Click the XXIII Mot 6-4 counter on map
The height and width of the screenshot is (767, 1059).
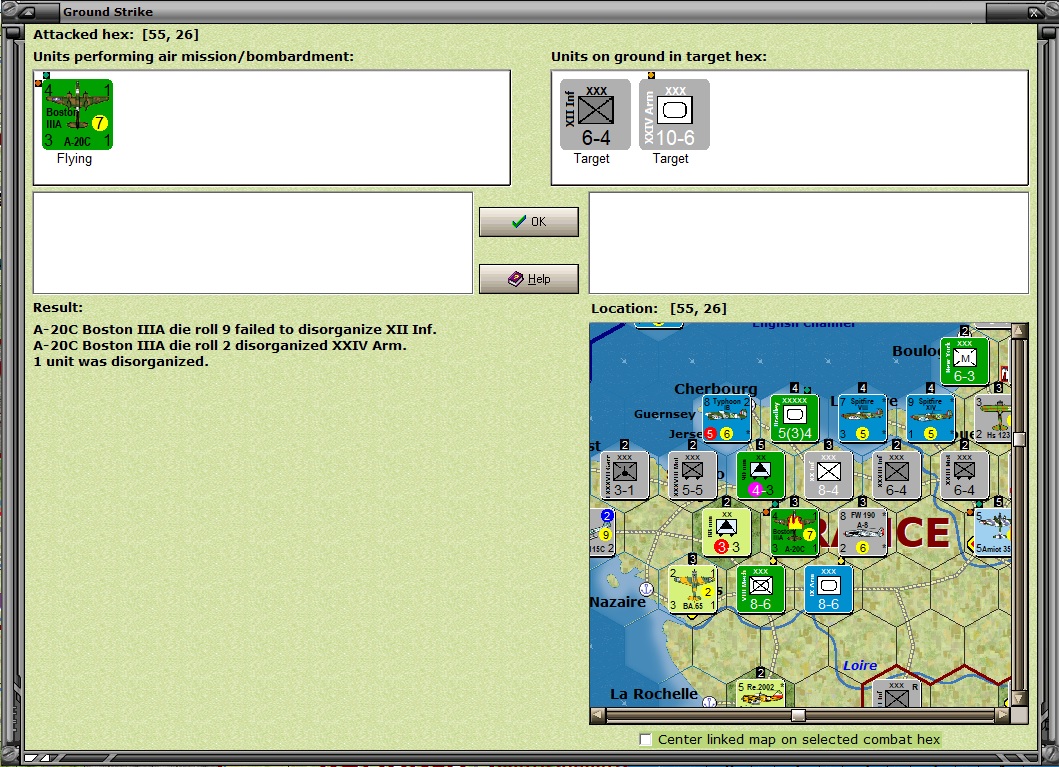(964, 475)
